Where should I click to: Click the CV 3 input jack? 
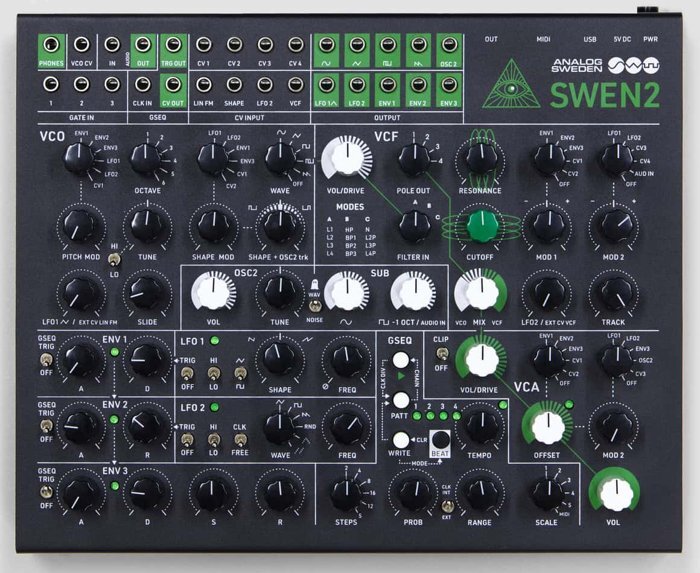coord(265,45)
